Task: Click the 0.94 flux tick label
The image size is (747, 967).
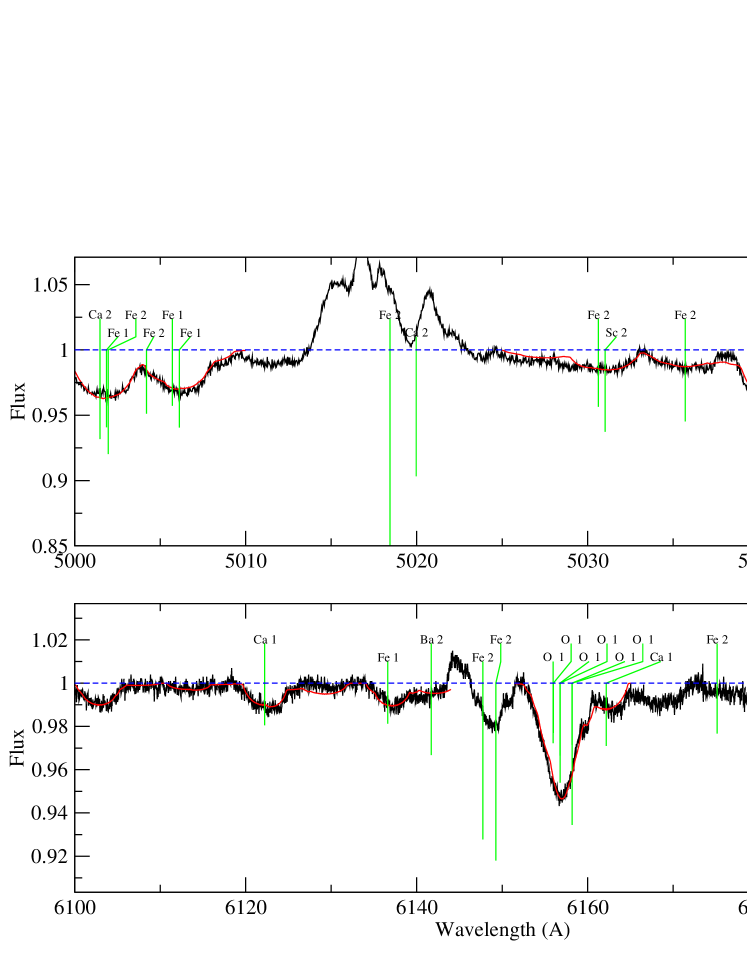Action: point(51,813)
